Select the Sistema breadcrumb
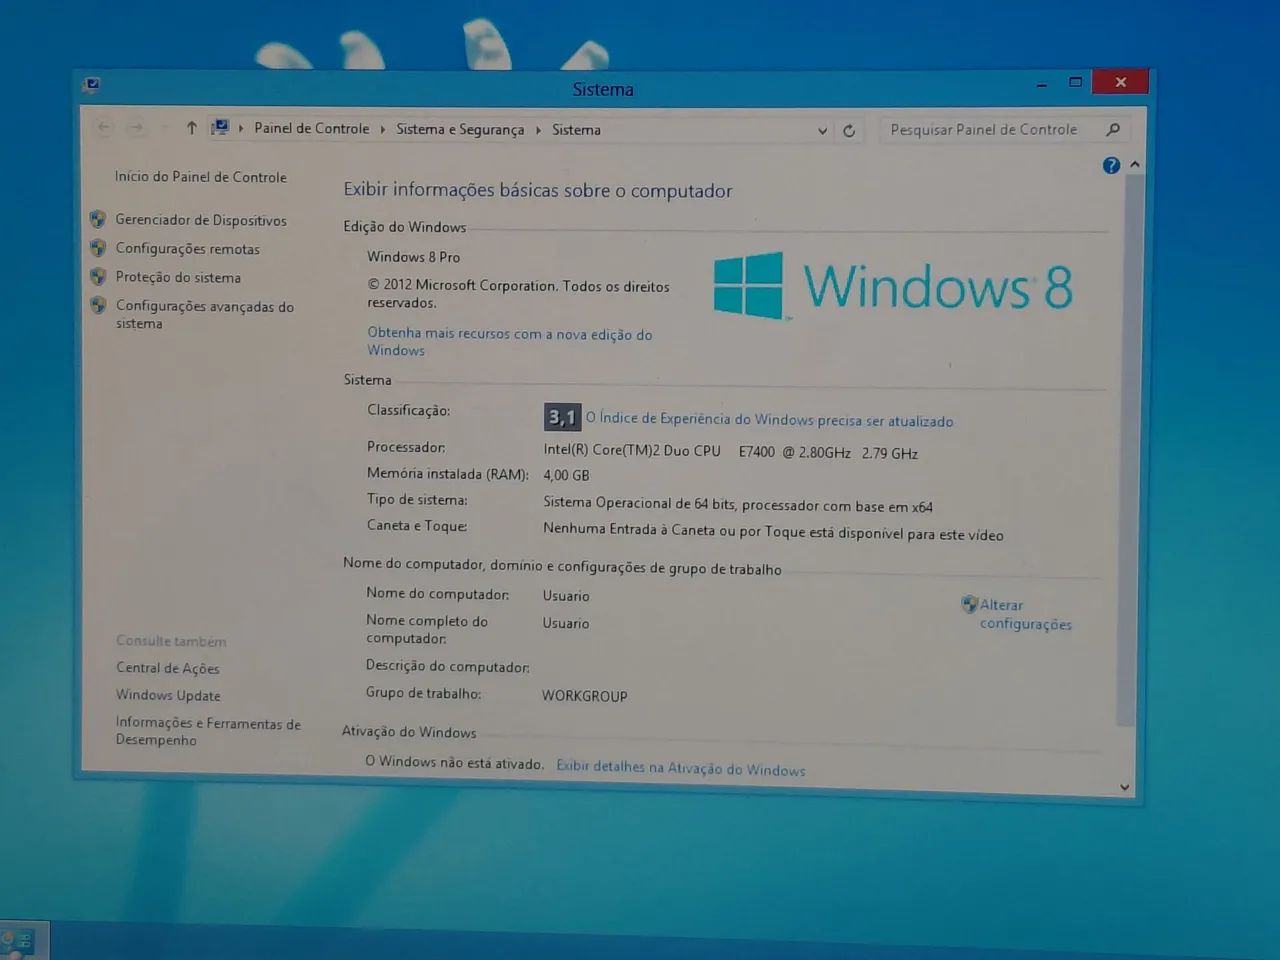The image size is (1280, 960). (576, 130)
